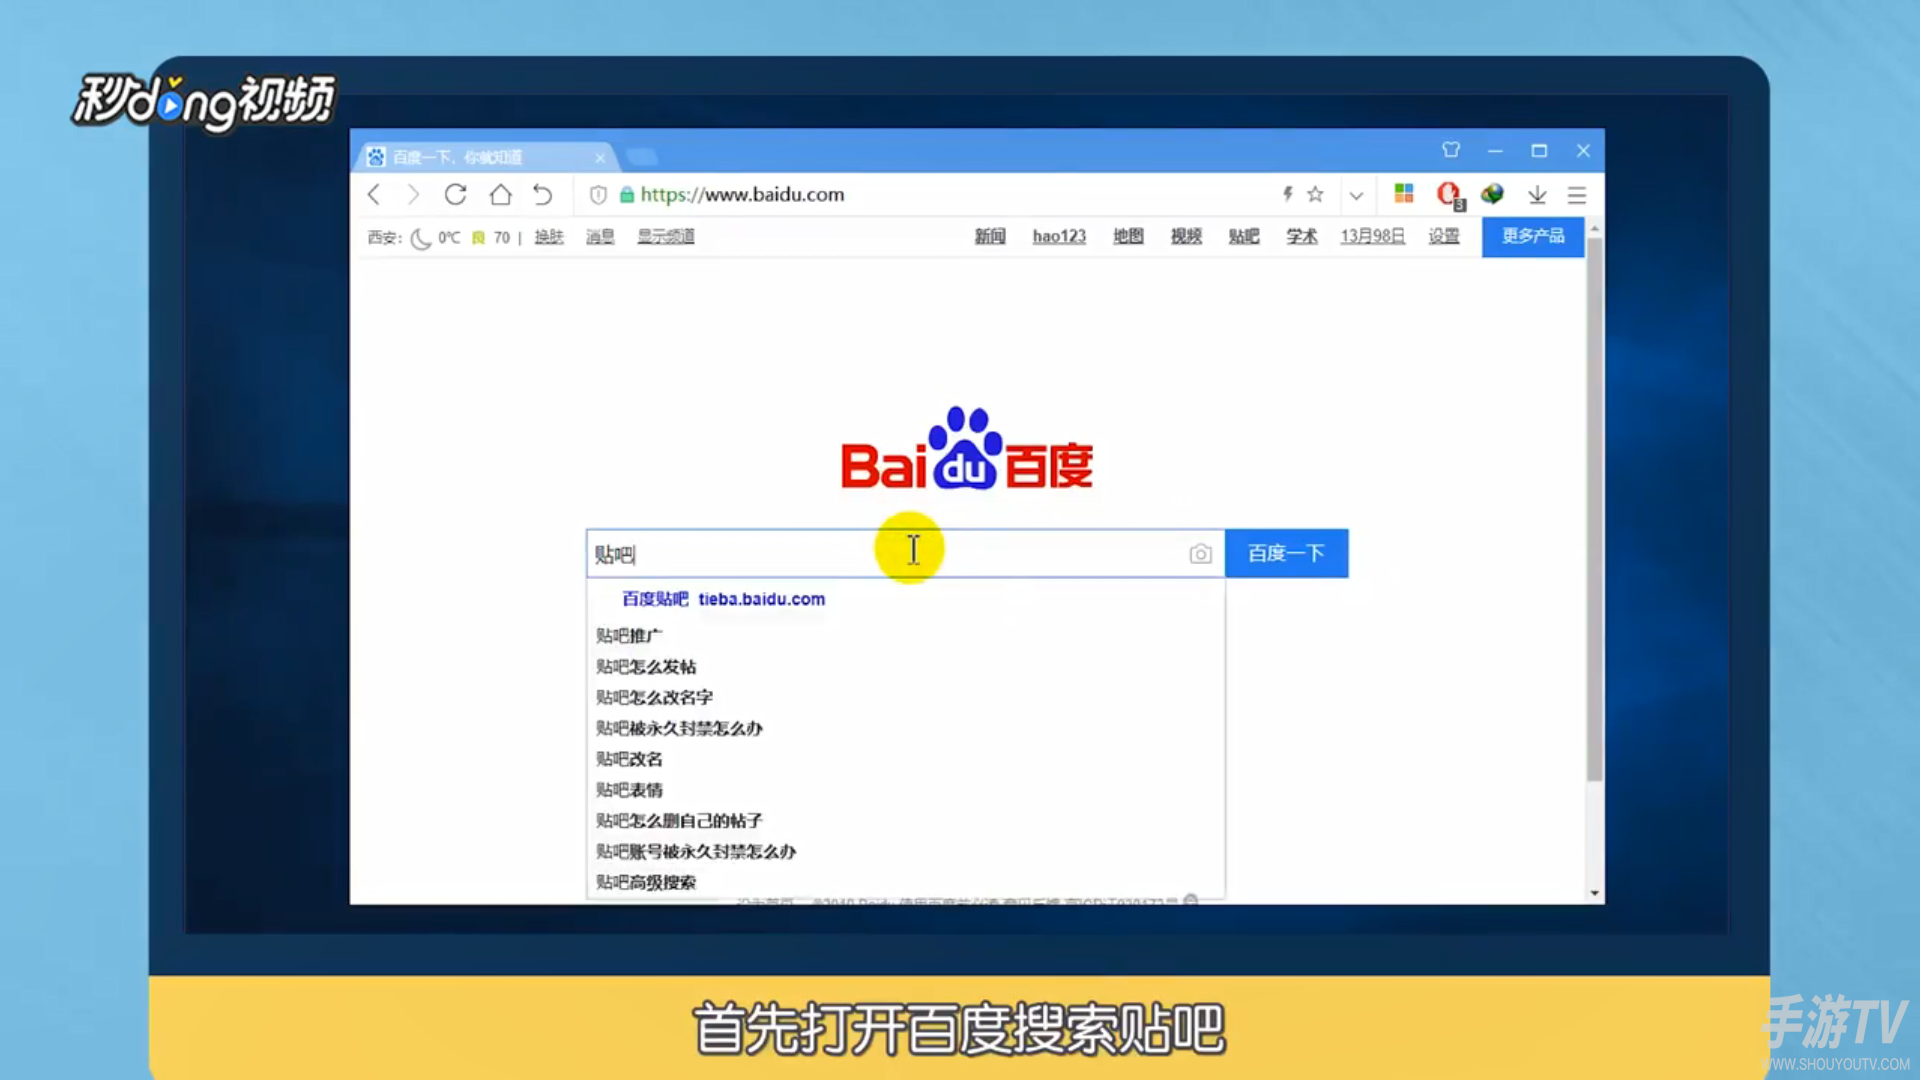Open the 学术 navigation link
The image size is (1920, 1080).
pos(1302,236)
